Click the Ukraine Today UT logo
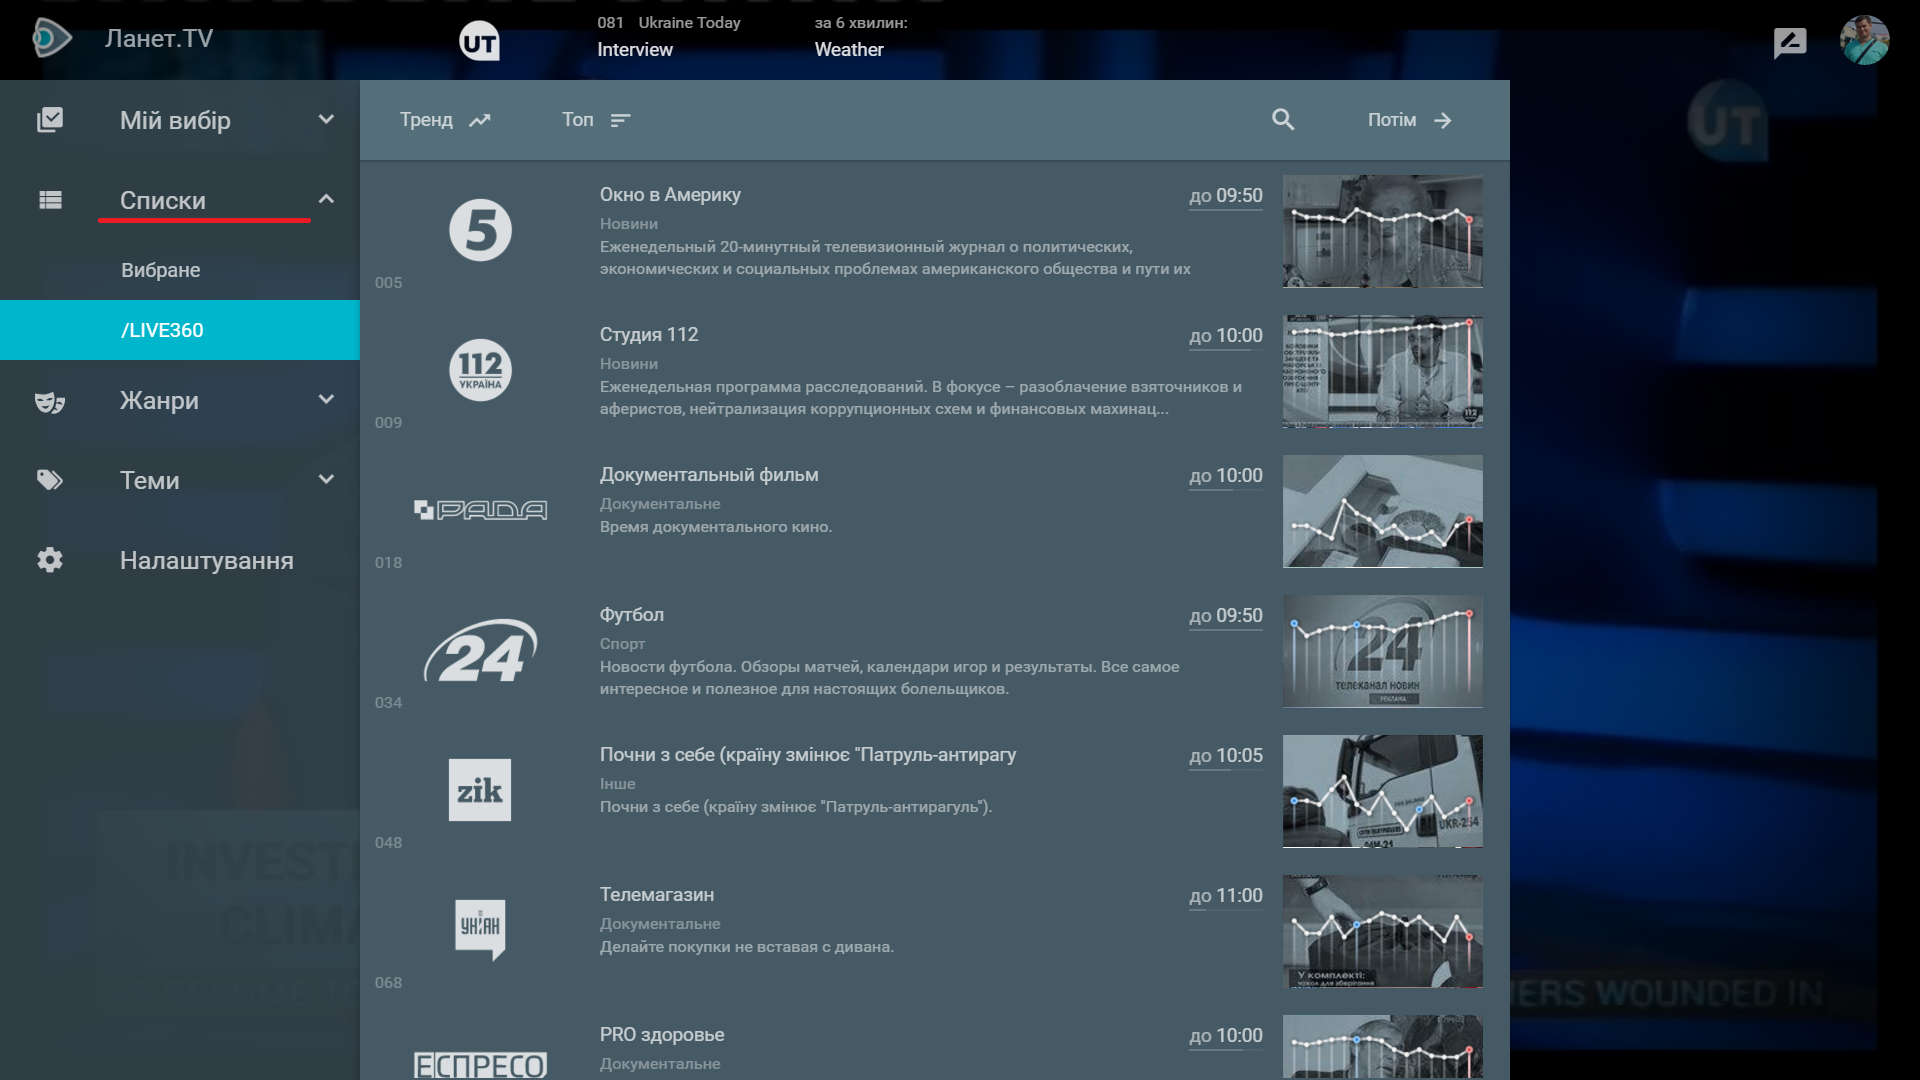Viewport: 1920px width, 1080px height. click(x=479, y=42)
